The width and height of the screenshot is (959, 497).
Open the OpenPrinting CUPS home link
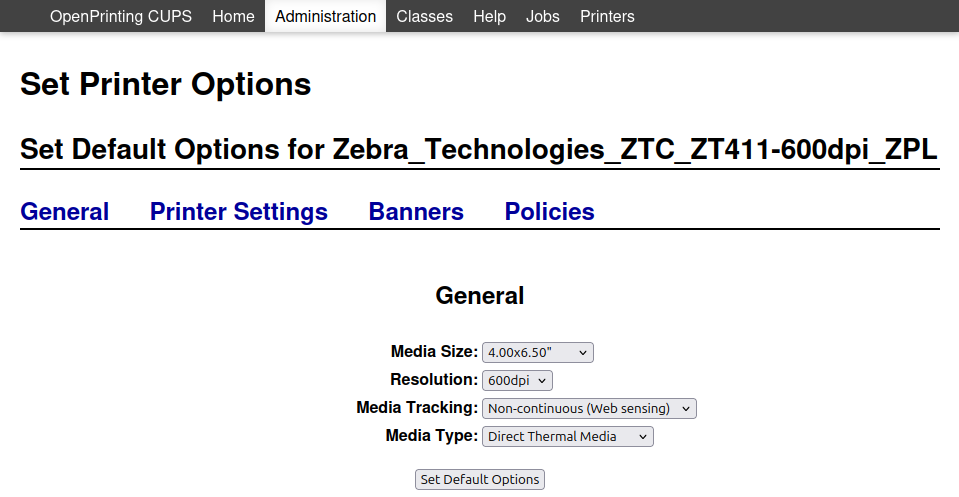tap(121, 16)
